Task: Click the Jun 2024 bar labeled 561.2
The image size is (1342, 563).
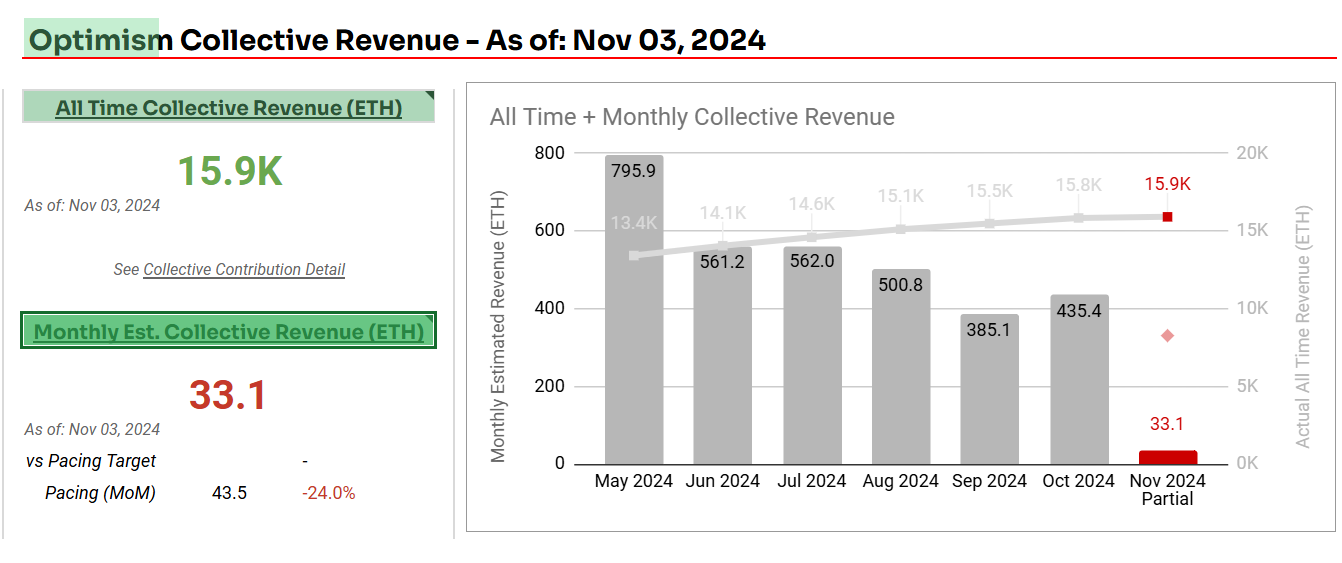Action: (x=723, y=355)
